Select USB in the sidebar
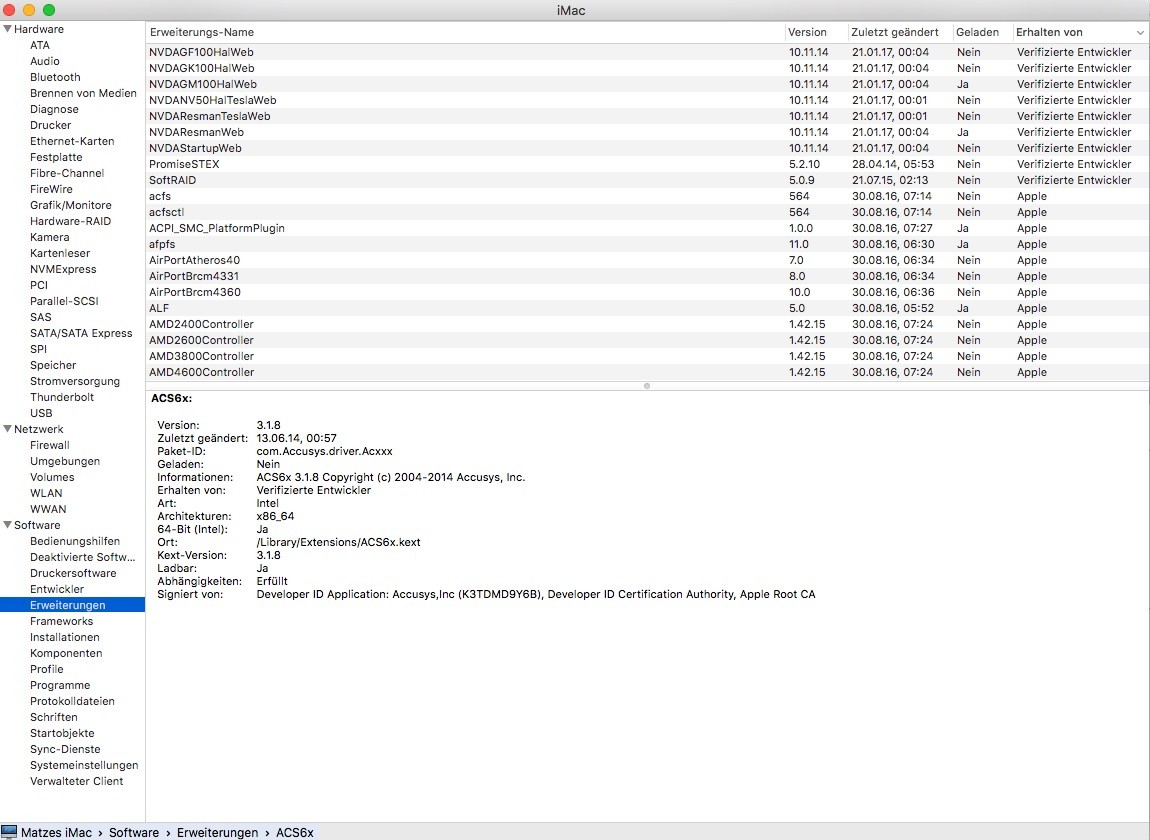Screen dimensions: 1150x840 tap(41, 413)
